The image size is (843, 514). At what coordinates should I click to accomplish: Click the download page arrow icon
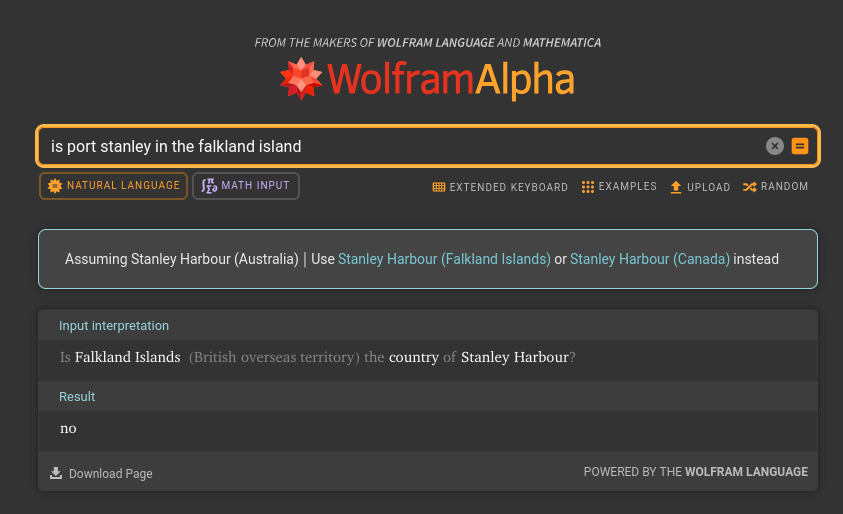[56, 473]
